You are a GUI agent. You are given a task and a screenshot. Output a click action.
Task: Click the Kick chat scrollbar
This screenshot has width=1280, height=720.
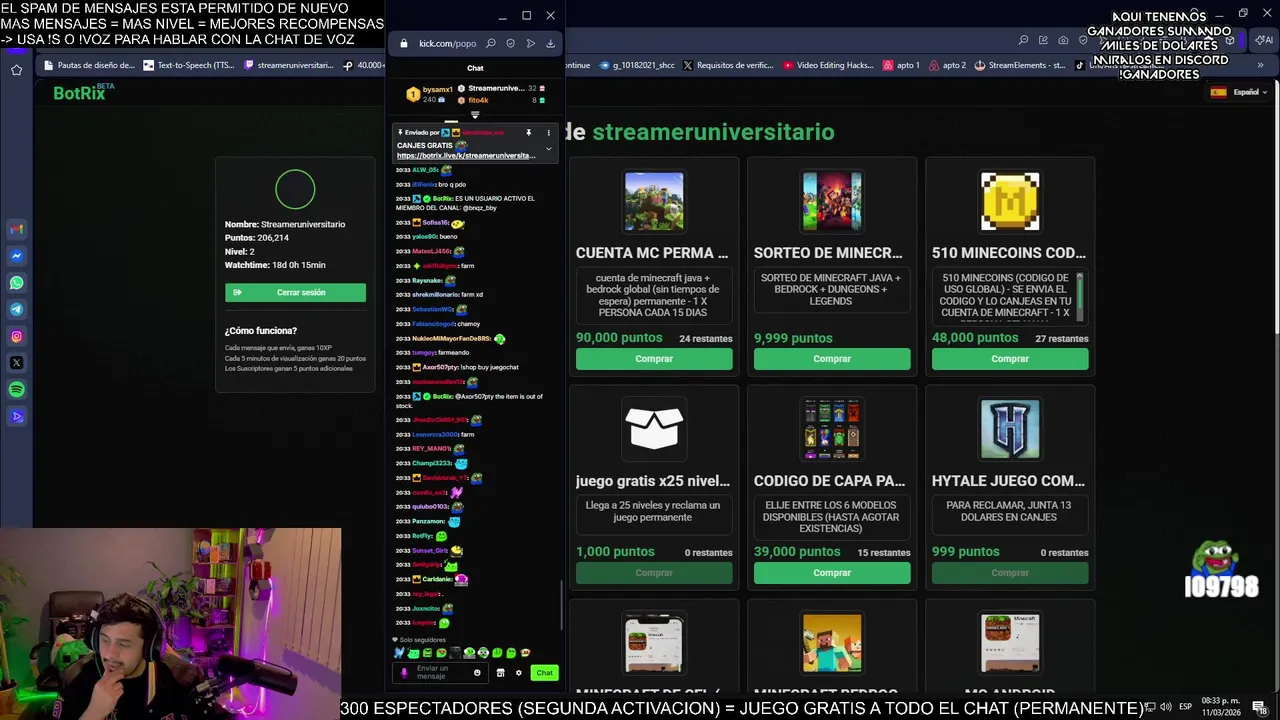[x=561, y=605]
